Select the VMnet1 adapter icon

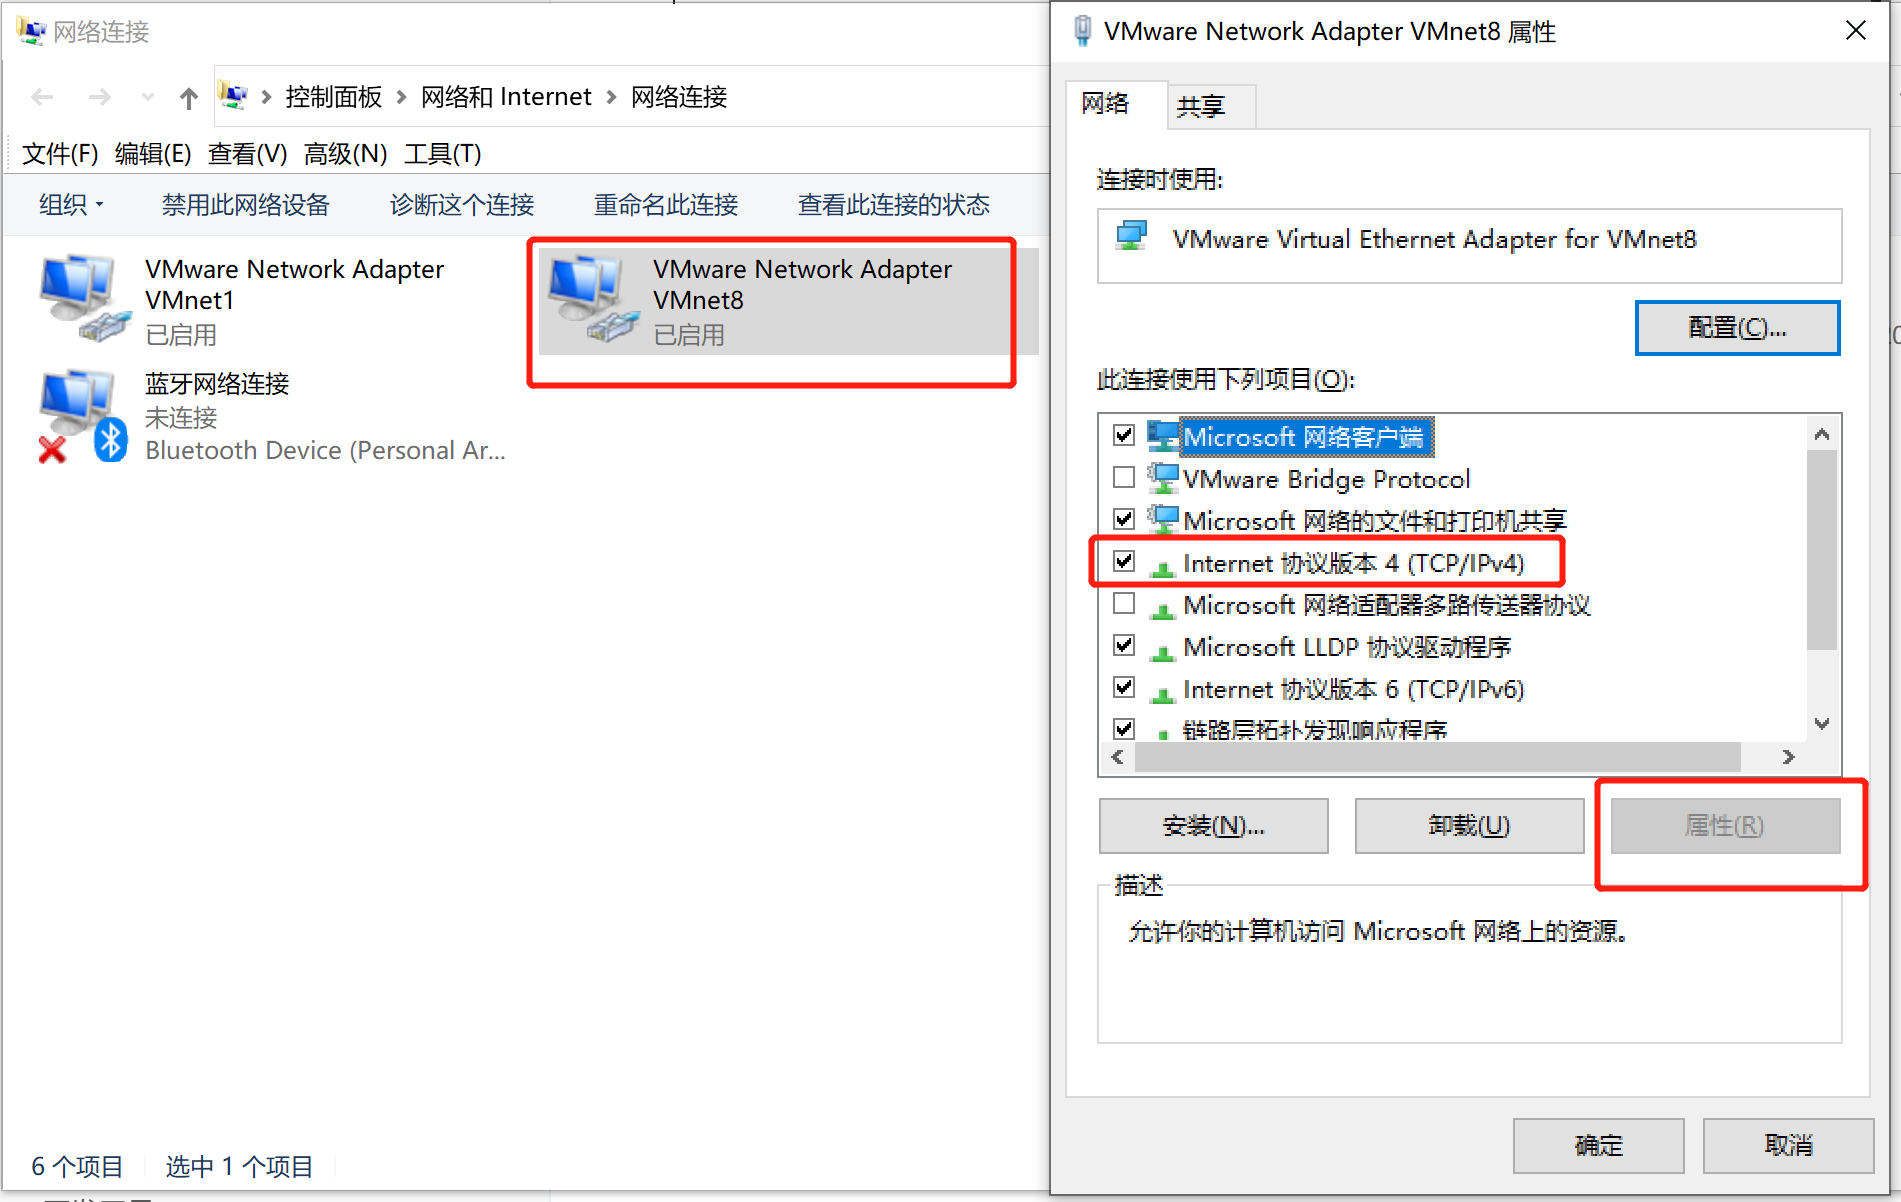[x=85, y=299]
